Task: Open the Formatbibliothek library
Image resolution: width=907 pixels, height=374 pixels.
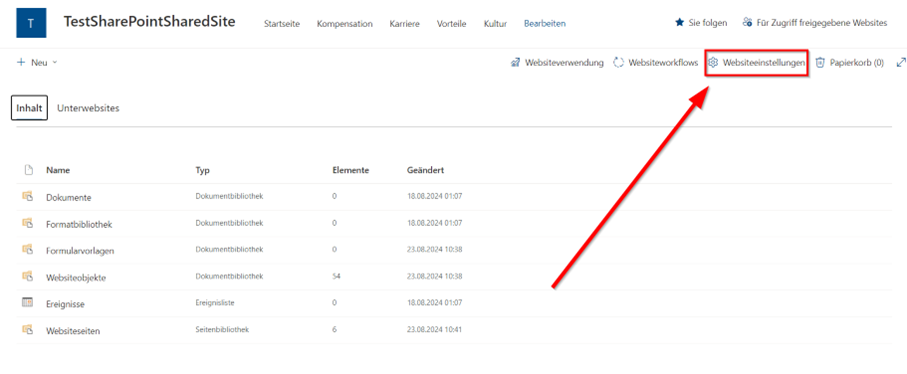Action: 79,224
